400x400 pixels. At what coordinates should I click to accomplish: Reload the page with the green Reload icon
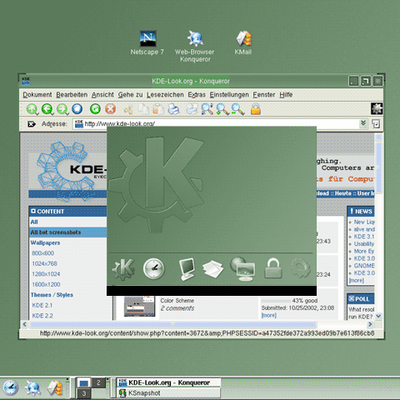click(95, 109)
